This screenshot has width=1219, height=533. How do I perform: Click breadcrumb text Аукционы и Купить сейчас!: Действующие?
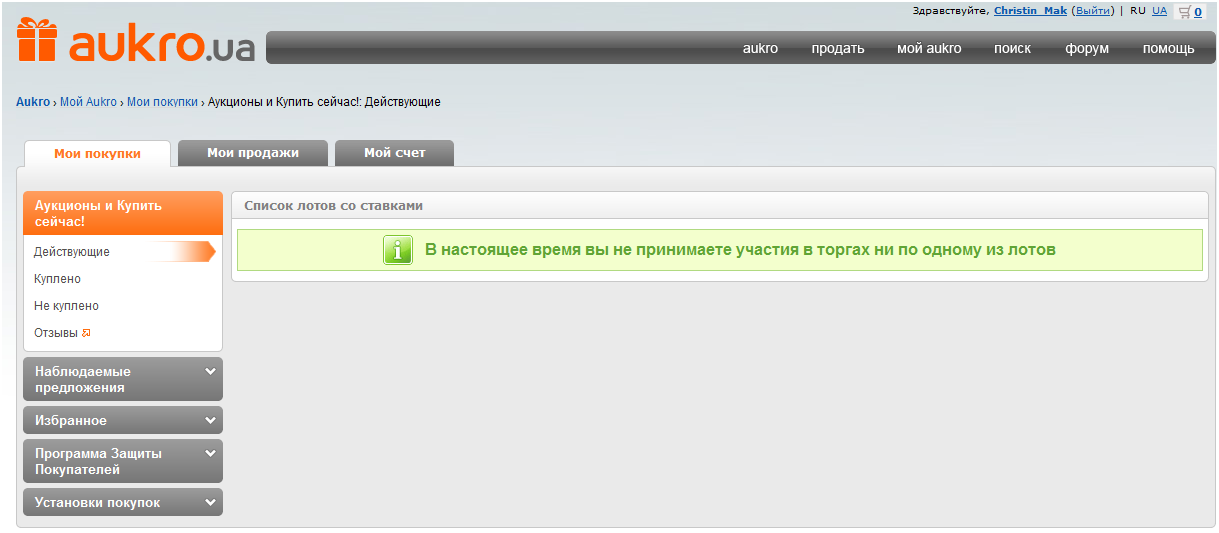(324, 102)
